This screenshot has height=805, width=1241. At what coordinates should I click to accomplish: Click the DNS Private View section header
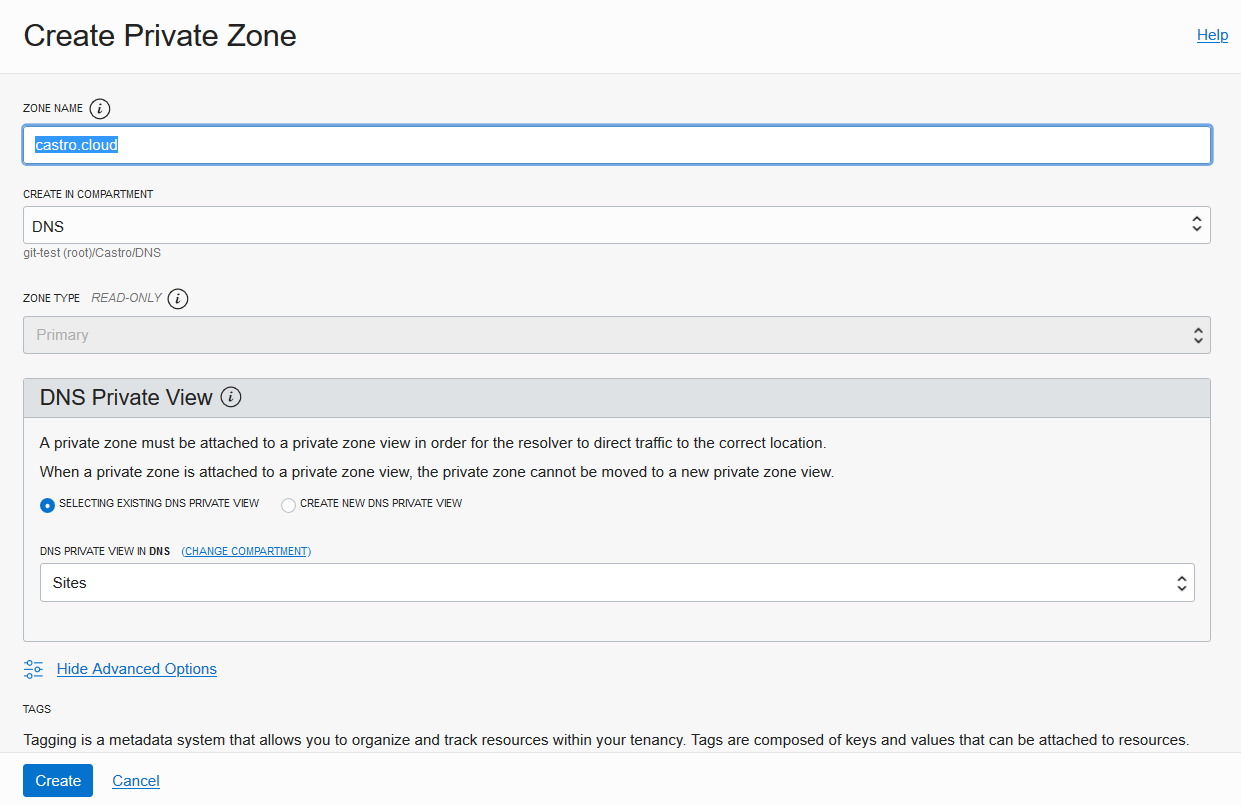tap(126, 398)
